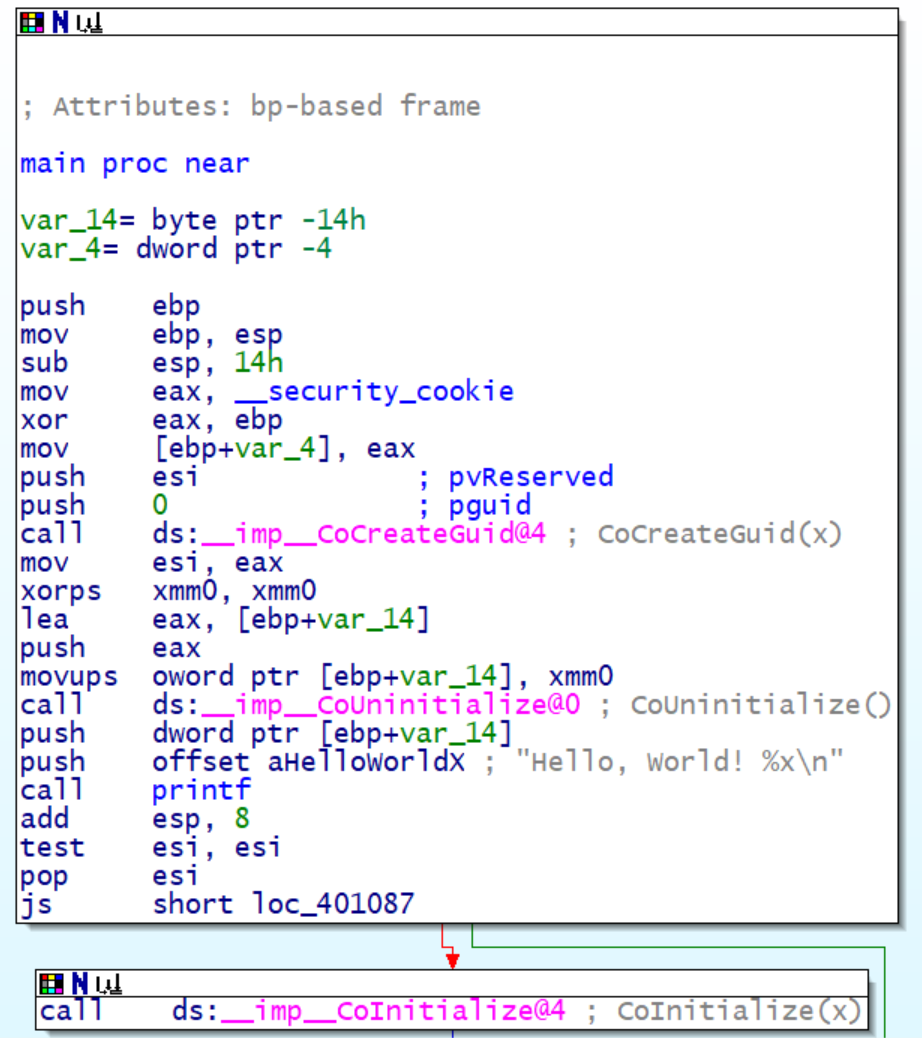Viewport: 922px width, 1038px height.
Task: Click the 'var_4= dword ptr -4' declaration
Action: coord(176,249)
